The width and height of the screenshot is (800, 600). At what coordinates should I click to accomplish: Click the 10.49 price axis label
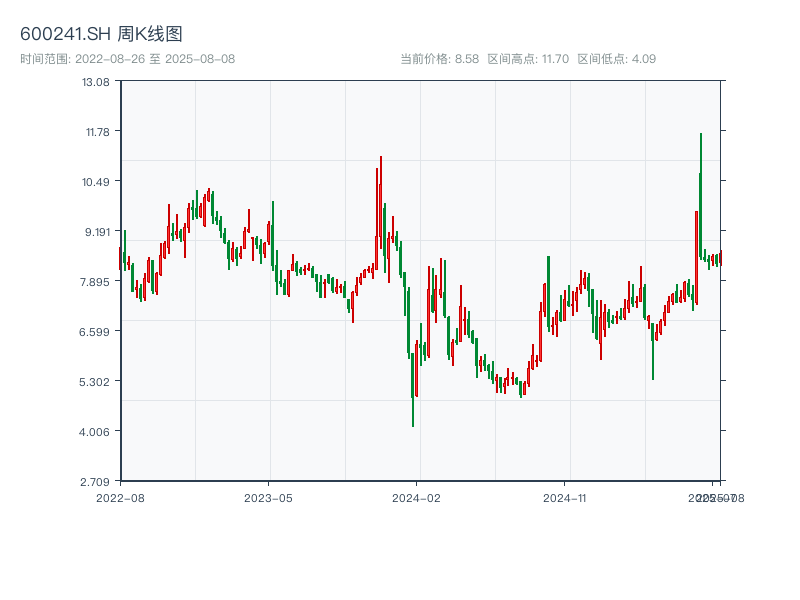pyautogui.click(x=96, y=181)
